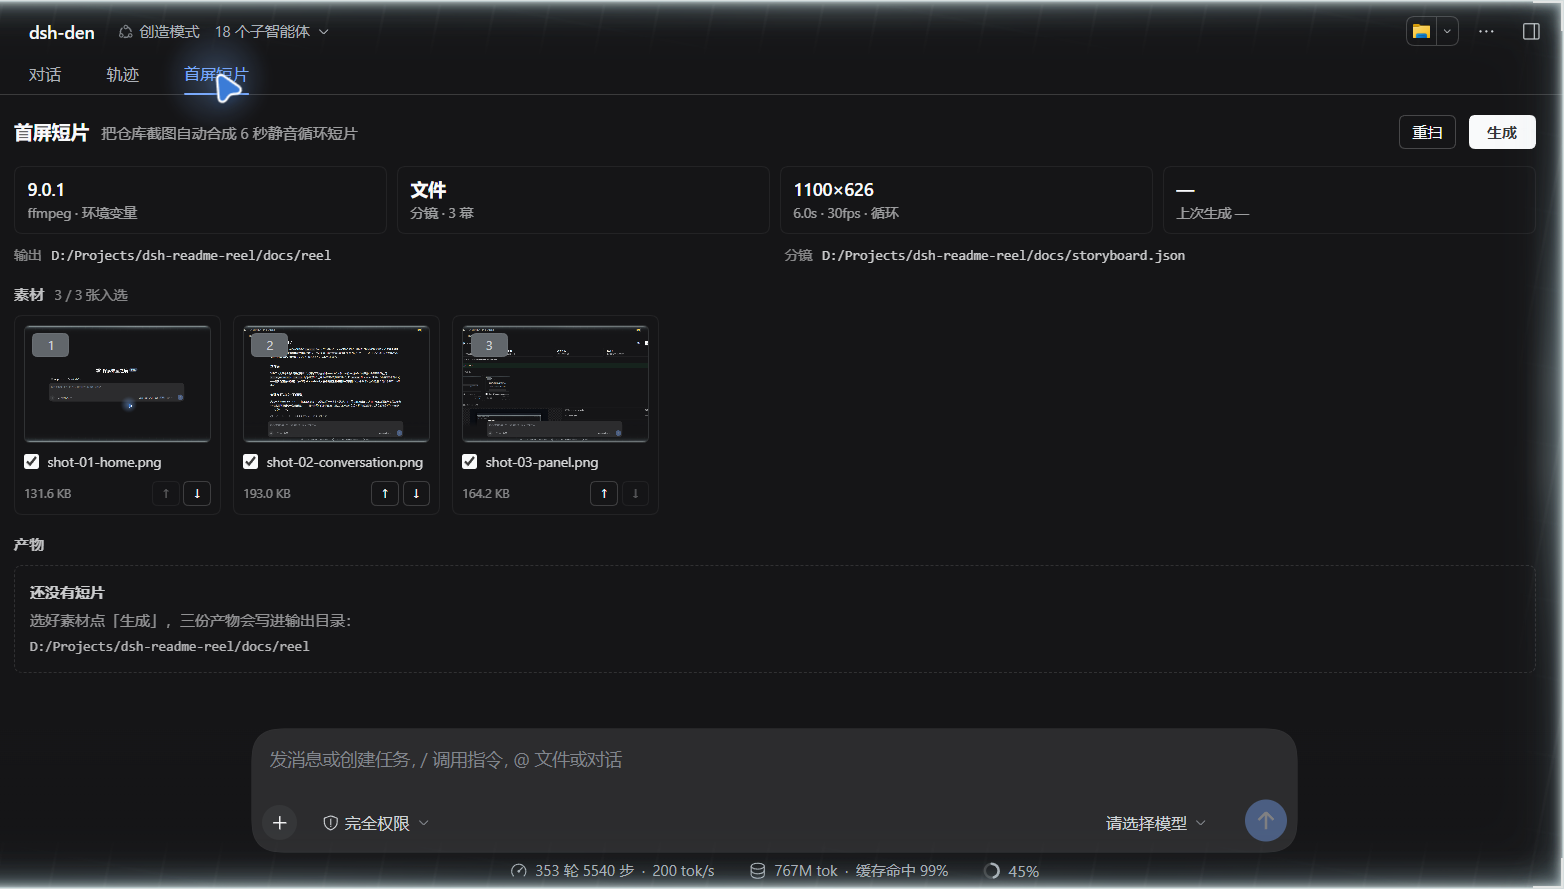Image resolution: width=1564 pixels, height=889 pixels.
Task: Move shot-03-panel.png up with arrow
Action: coord(604,493)
